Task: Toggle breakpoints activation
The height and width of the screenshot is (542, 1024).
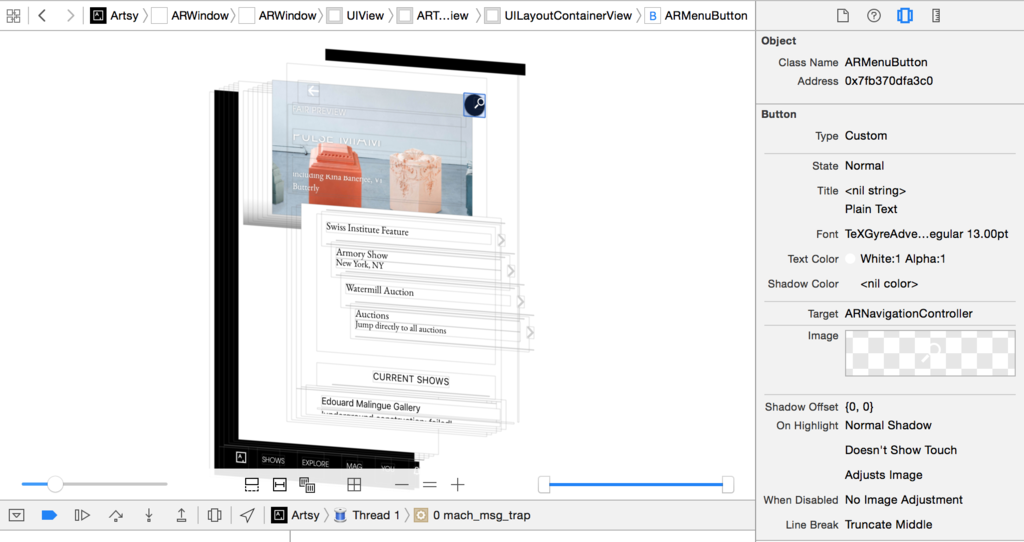Action: pyautogui.click(x=49, y=515)
